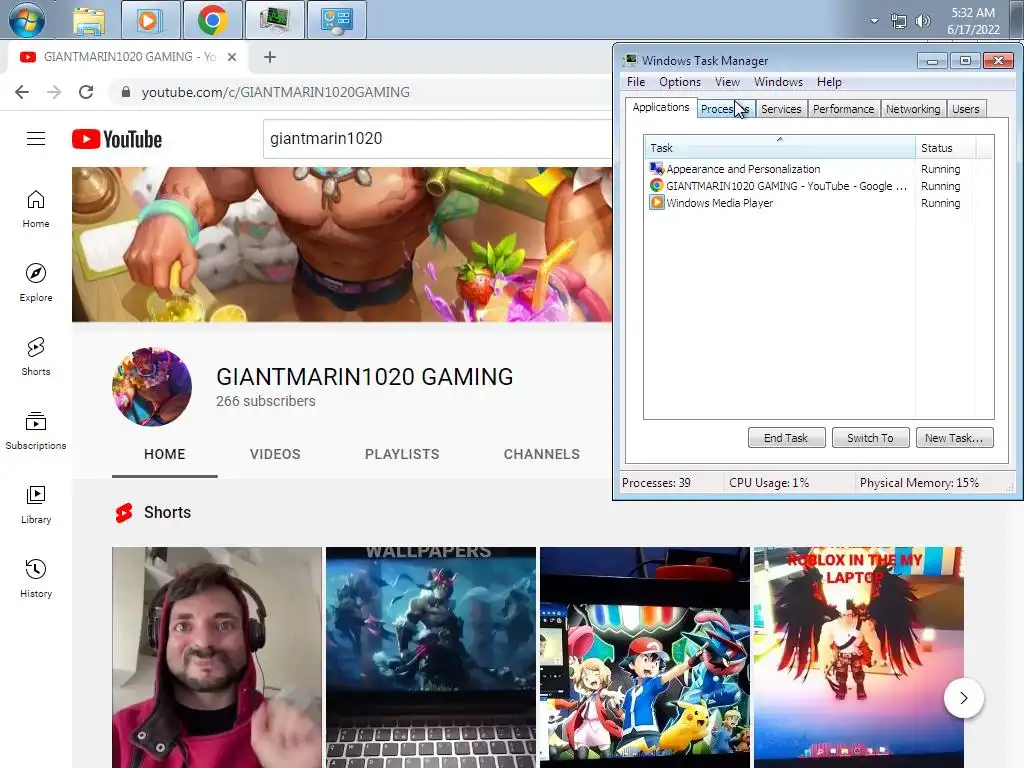Switch to the Performance tab
Image resolution: width=1024 pixels, height=768 pixels.
[843, 109]
